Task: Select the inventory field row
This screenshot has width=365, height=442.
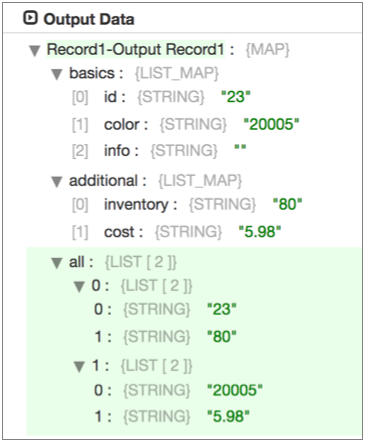Action: click(187, 204)
